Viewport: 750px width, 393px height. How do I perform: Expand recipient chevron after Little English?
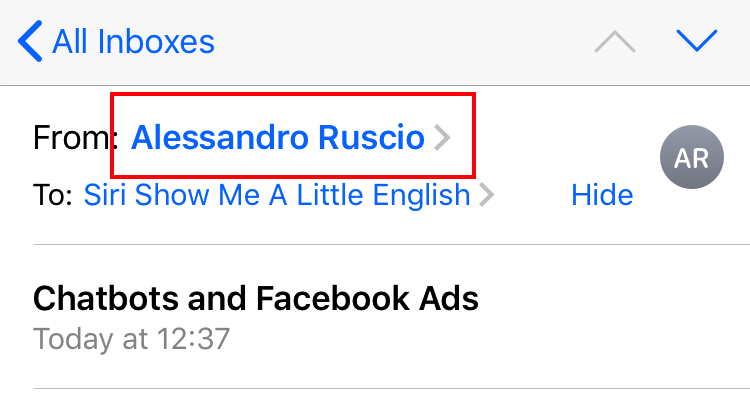coord(486,195)
